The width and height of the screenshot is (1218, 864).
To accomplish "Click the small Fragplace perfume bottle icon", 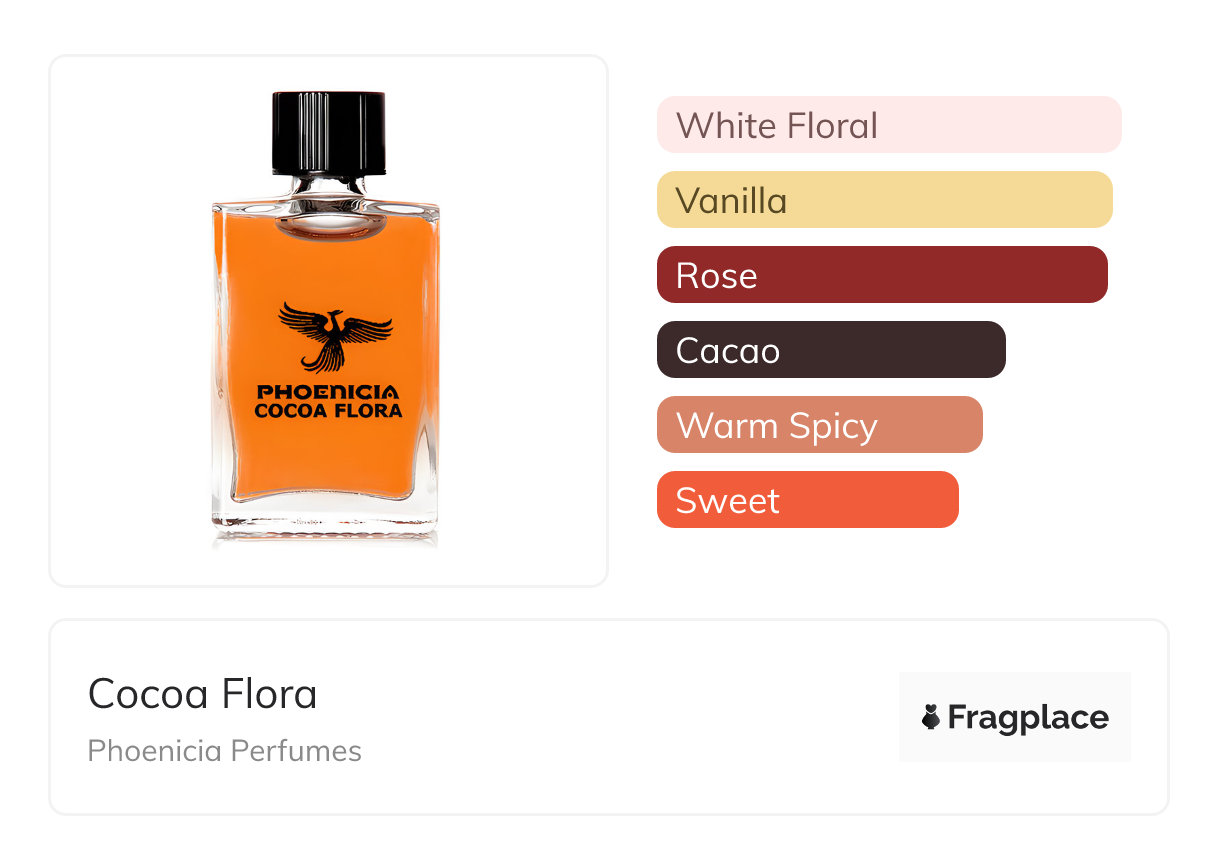I will click(931, 717).
